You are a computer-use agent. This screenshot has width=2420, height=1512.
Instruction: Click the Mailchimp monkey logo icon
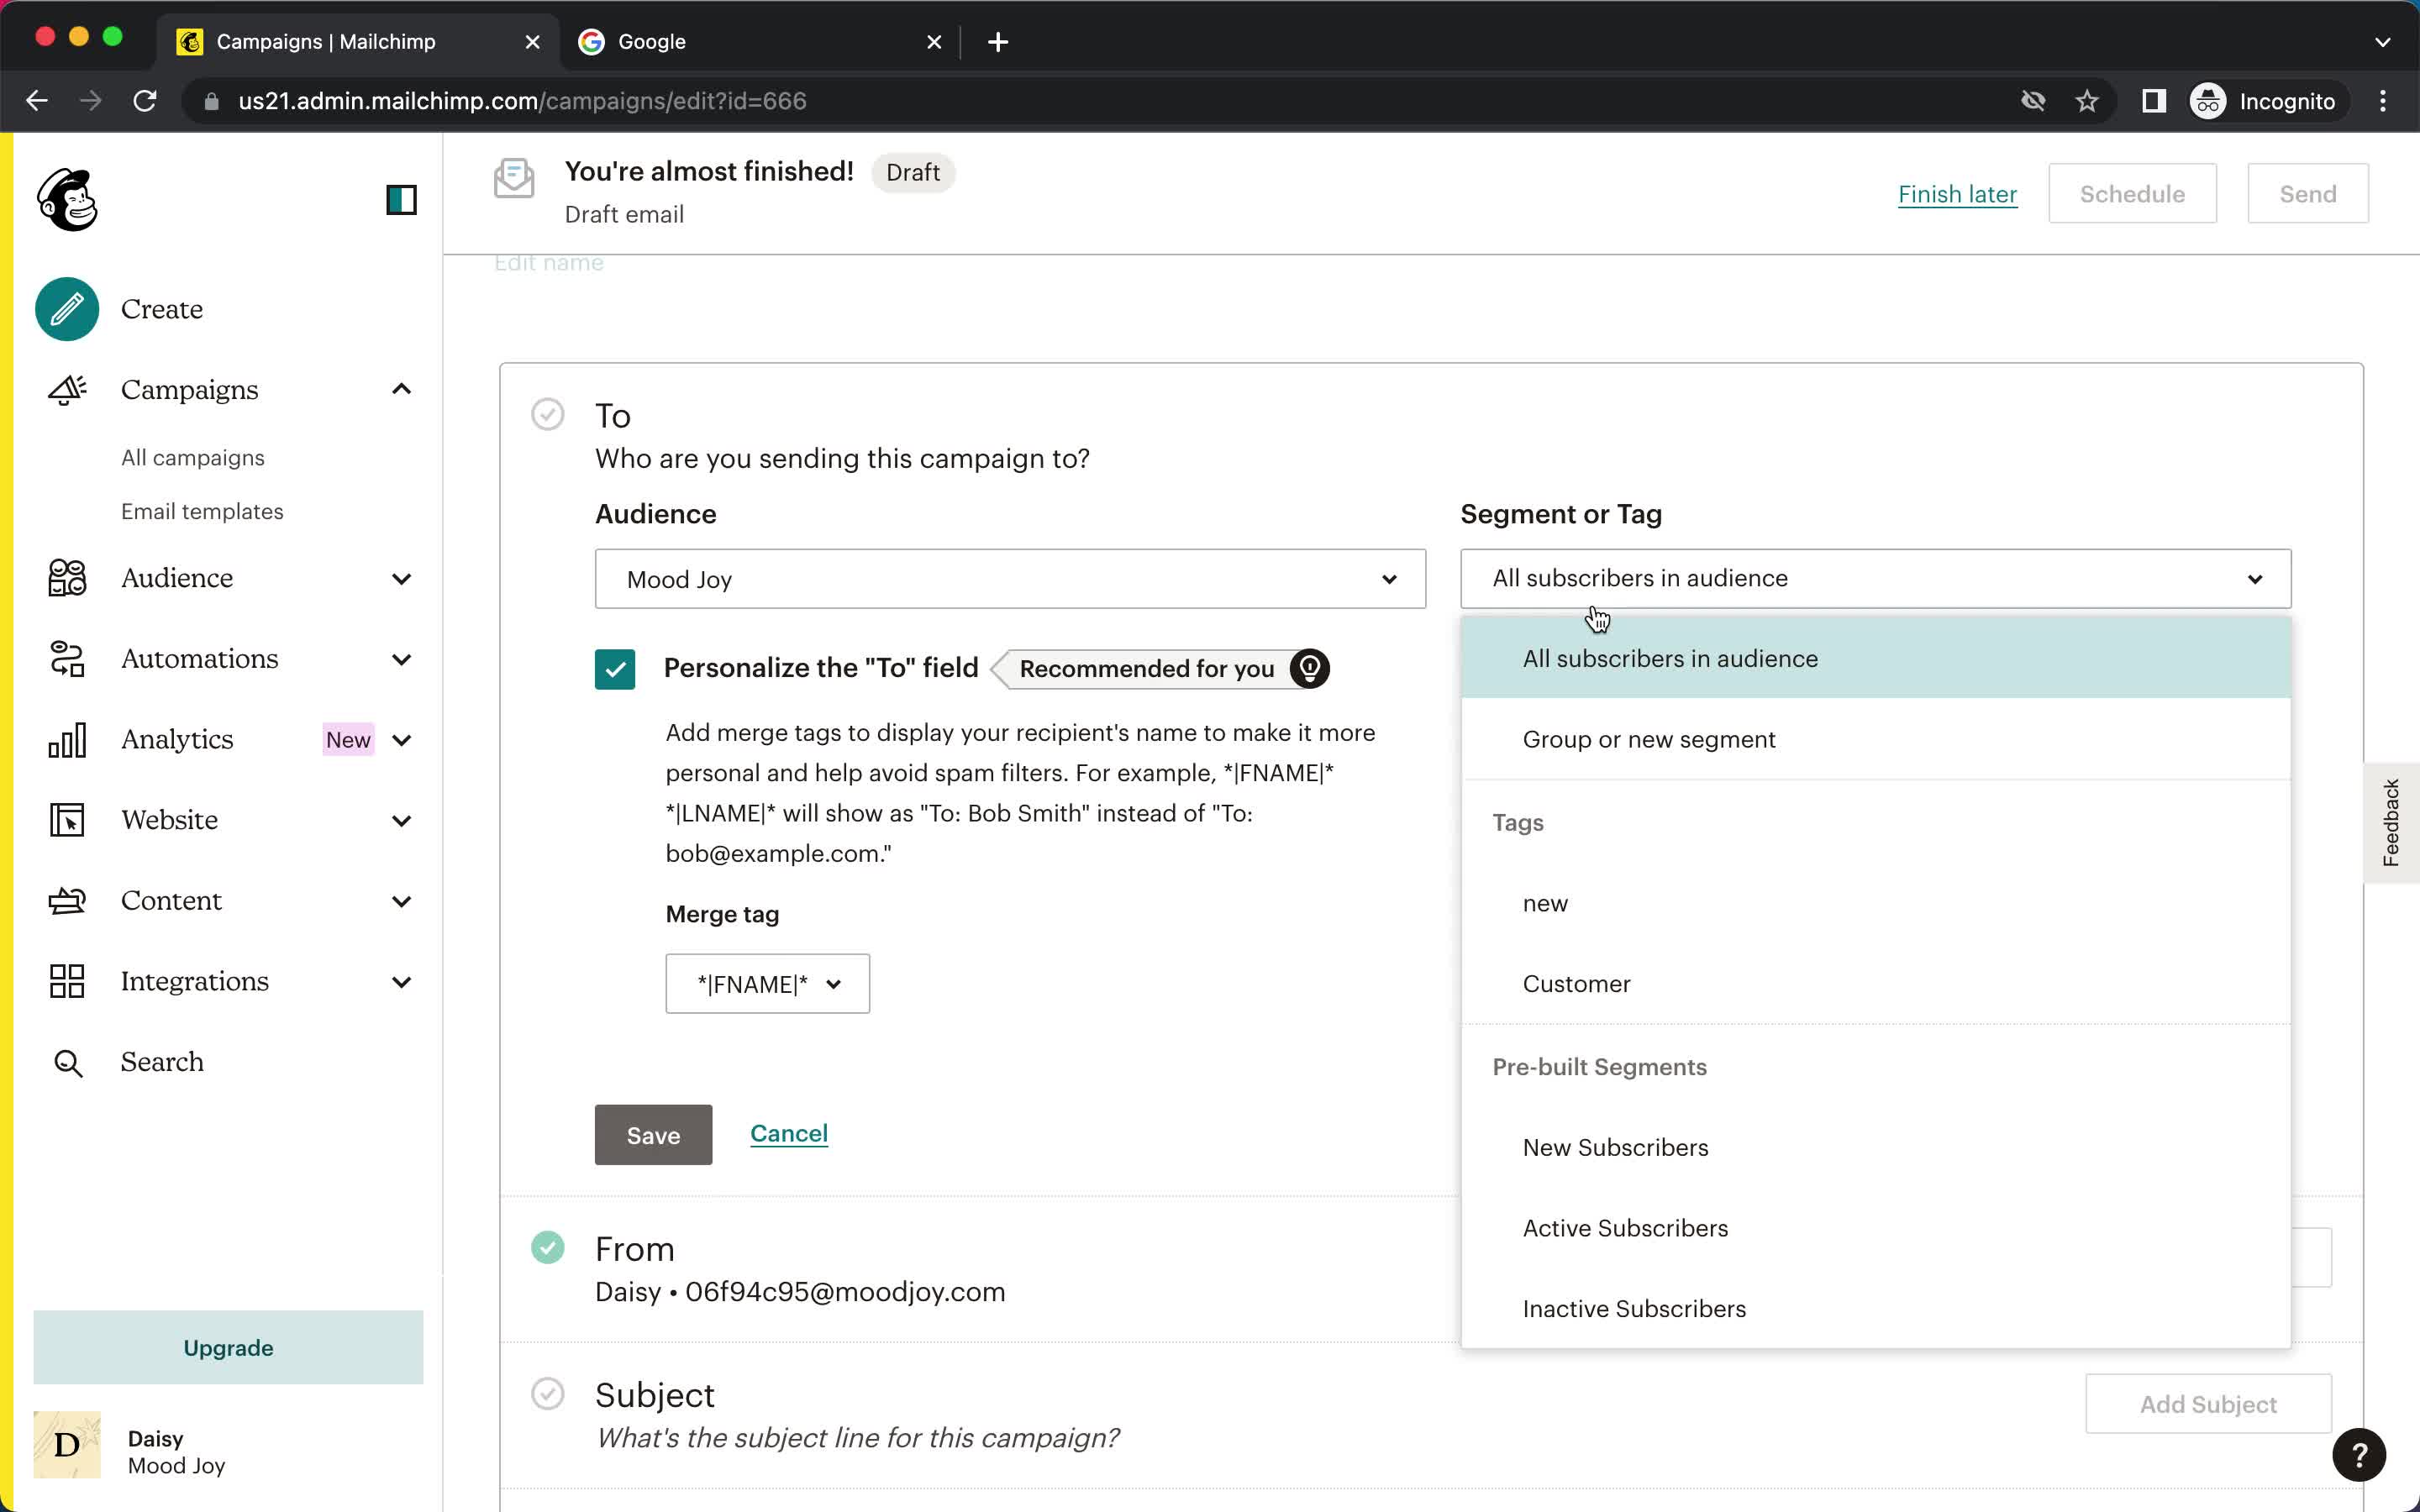(x=68, y=200)
